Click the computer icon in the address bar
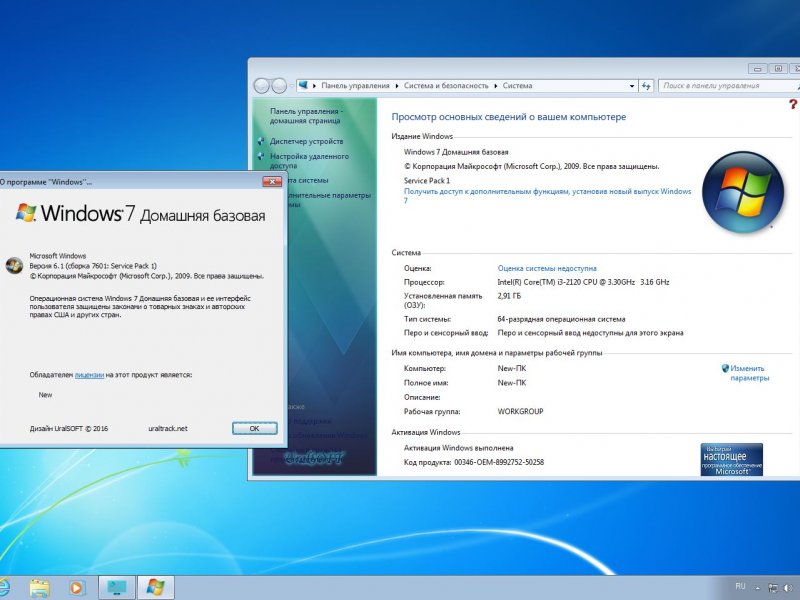The image size is (800, 600). [304, 85]
